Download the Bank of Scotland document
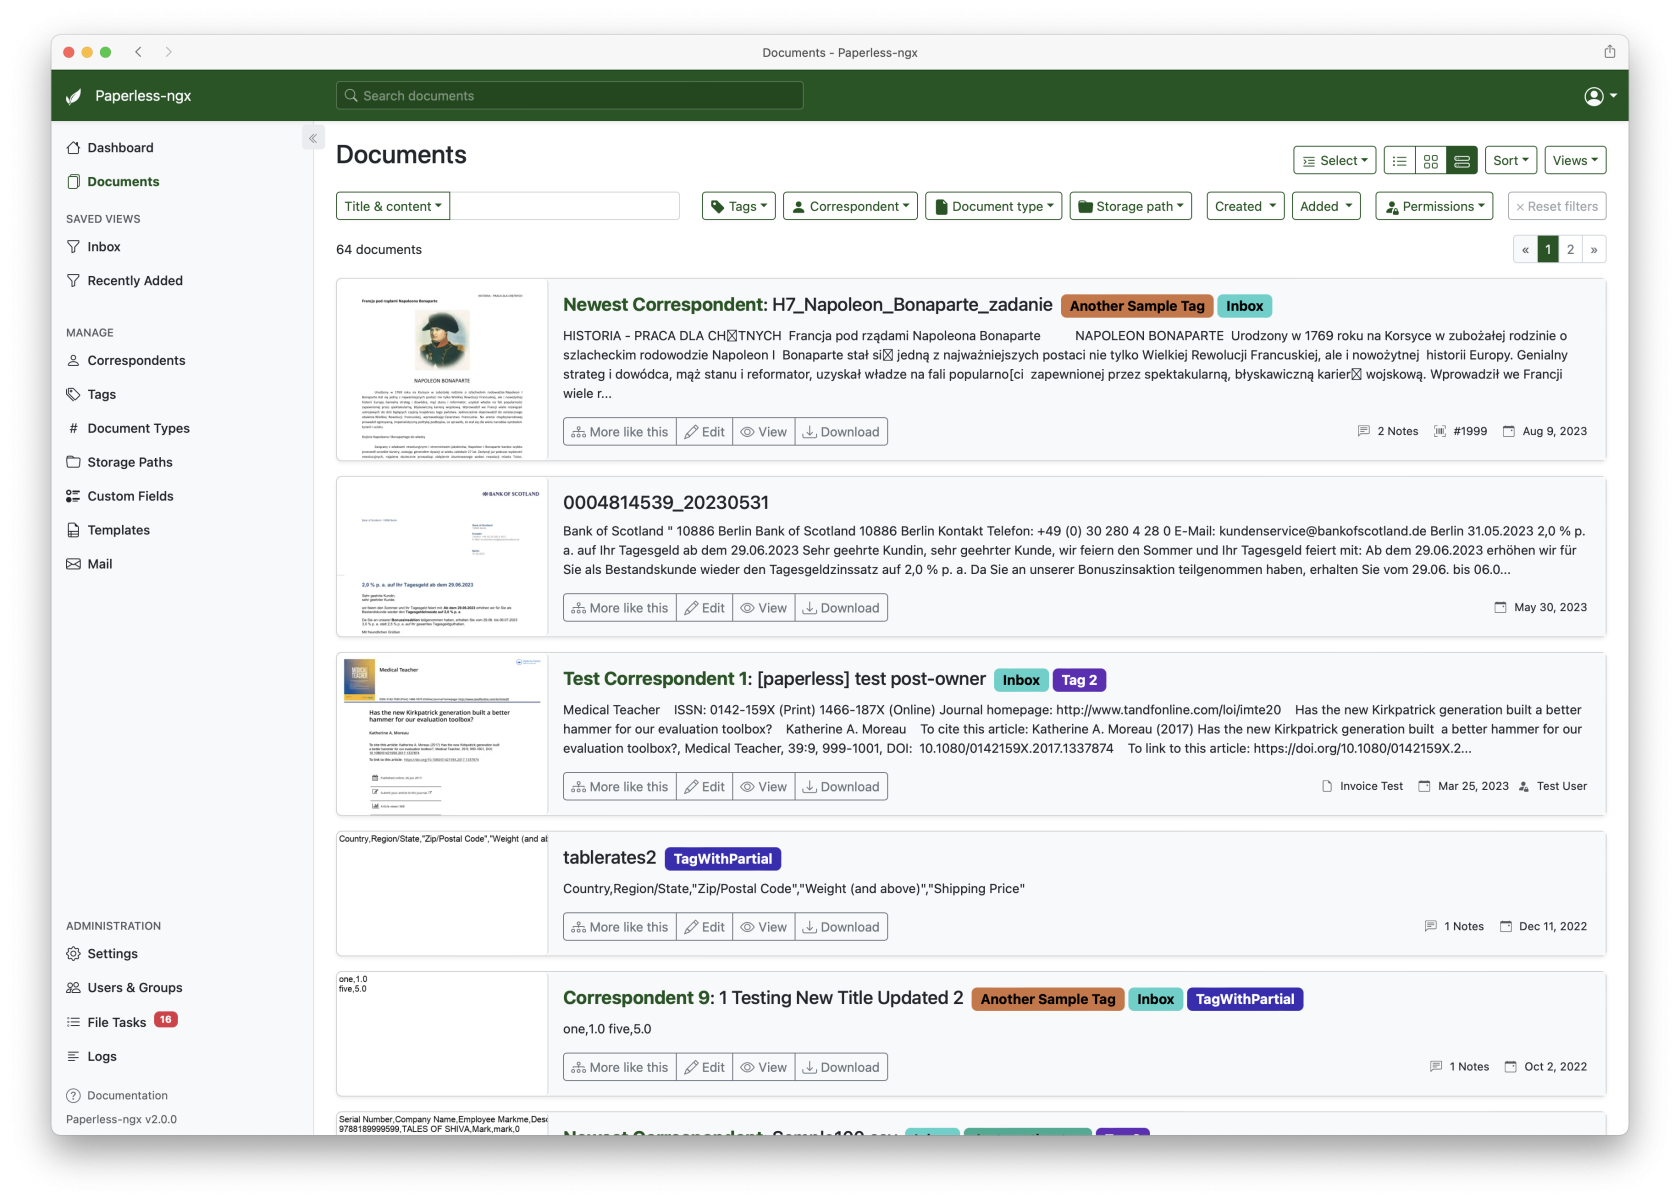The height and width of the screenshot is (1203, 1680). tap(840, 608)
